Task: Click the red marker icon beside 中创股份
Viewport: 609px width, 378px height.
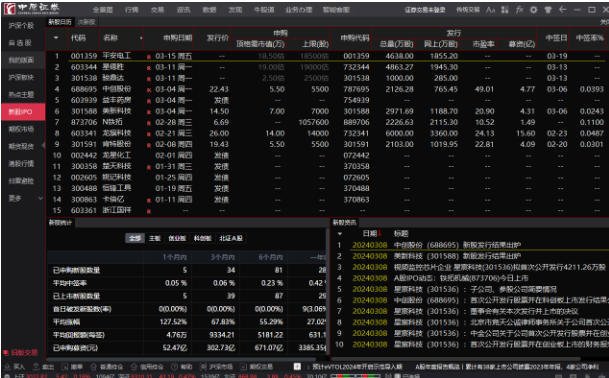Action: pyautogui.click(x=149, y=90)
